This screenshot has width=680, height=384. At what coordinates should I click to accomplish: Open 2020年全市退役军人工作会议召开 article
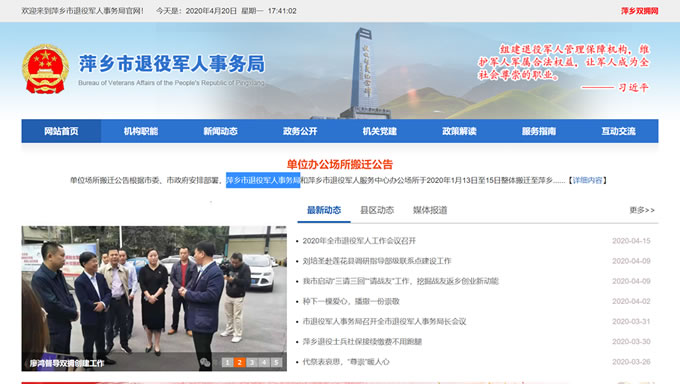pos(359,241)
